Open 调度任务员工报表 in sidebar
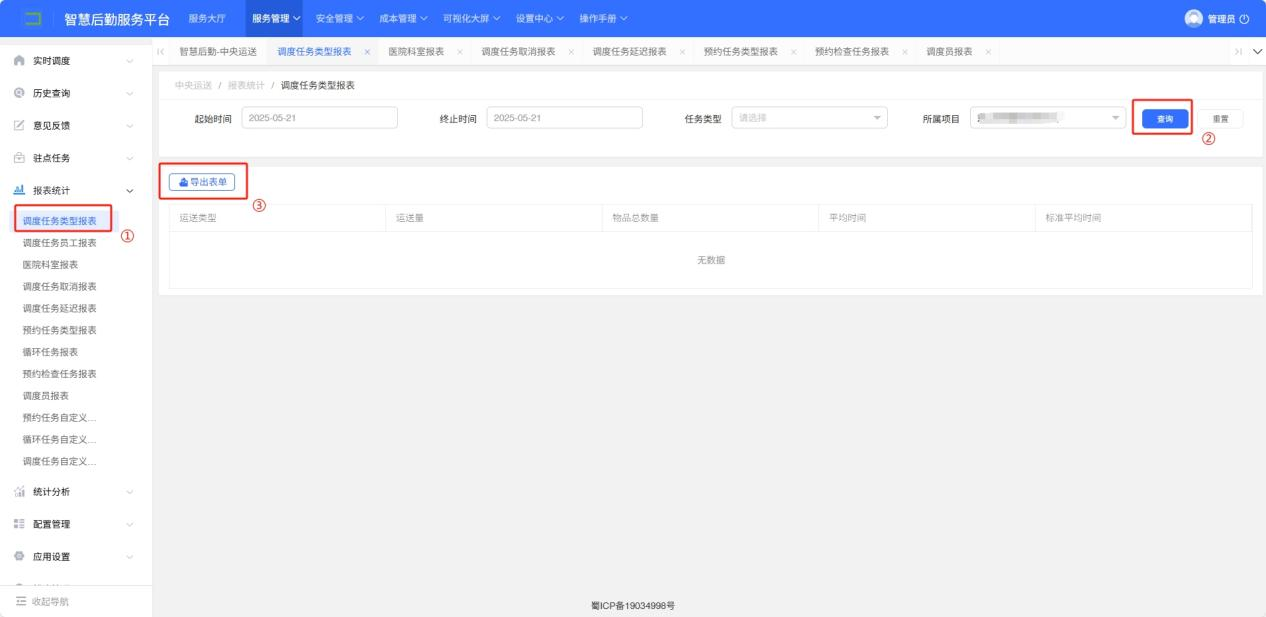The image size is (1266, 617). coord(60,243)
